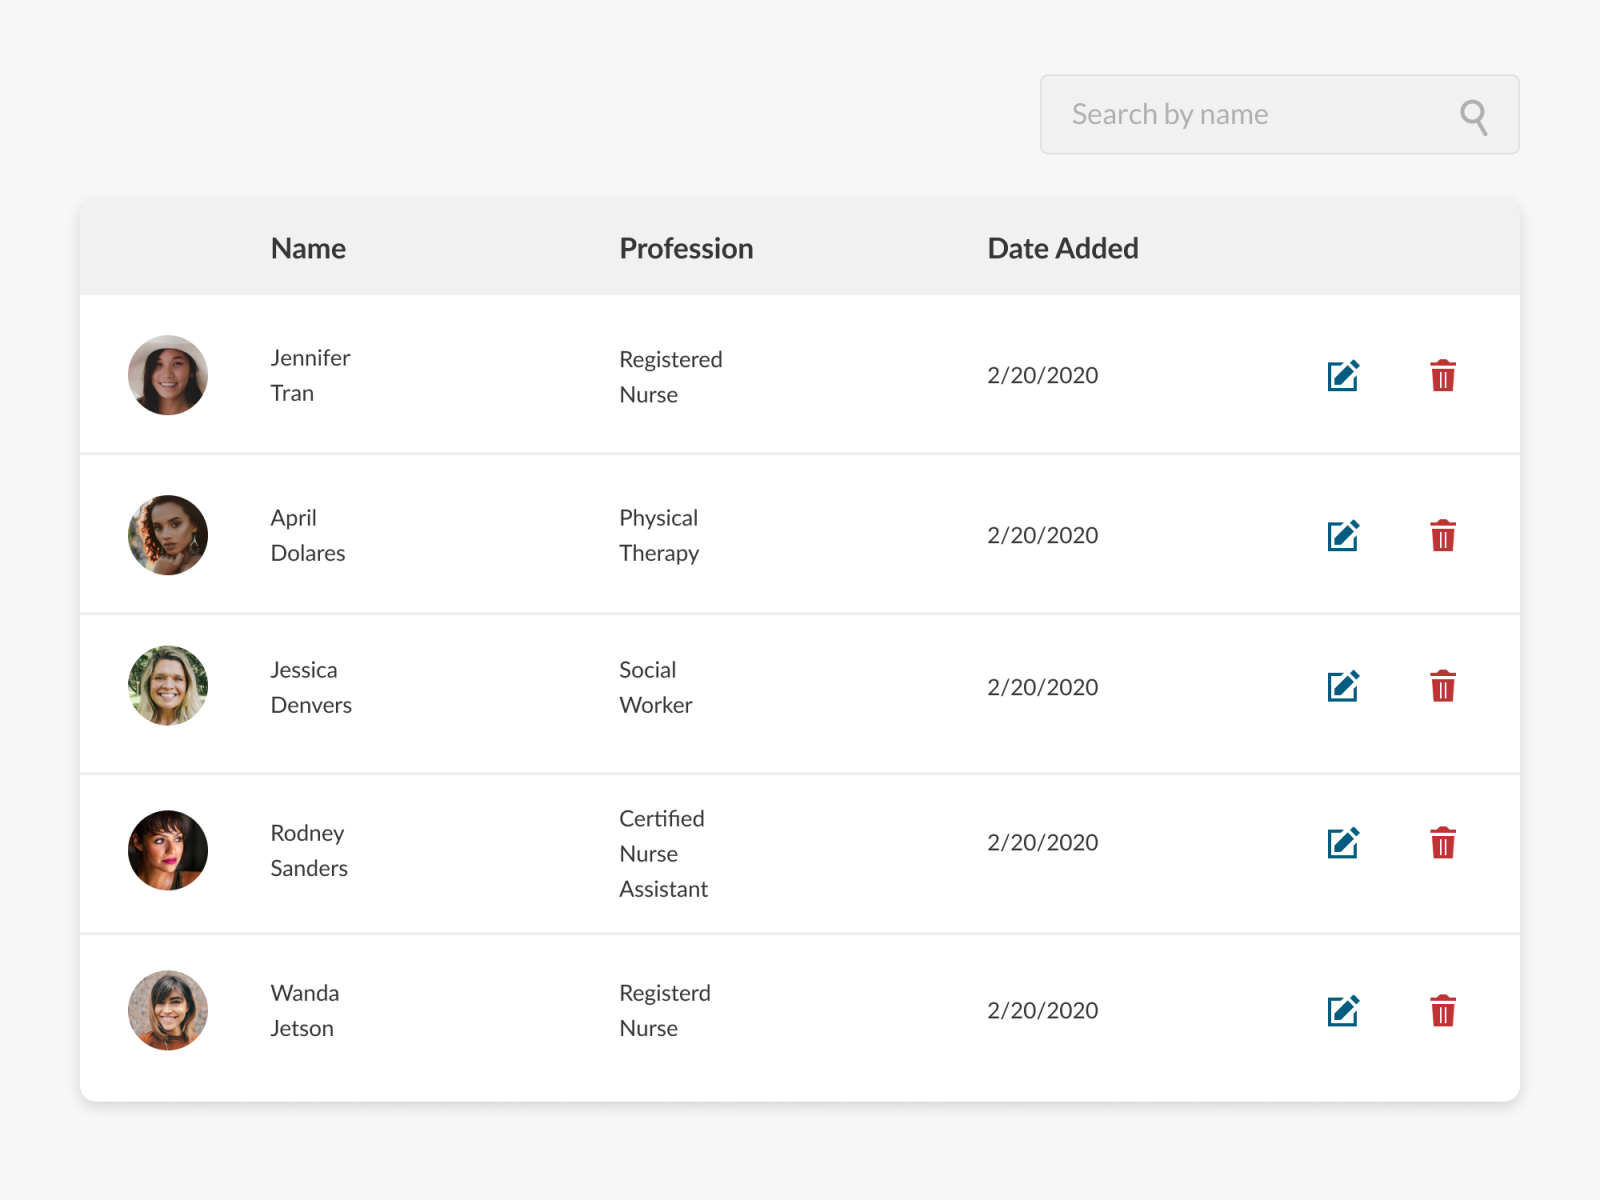
Task: Delete Wanda Jetson's record
Action: pos(1443,1010)
